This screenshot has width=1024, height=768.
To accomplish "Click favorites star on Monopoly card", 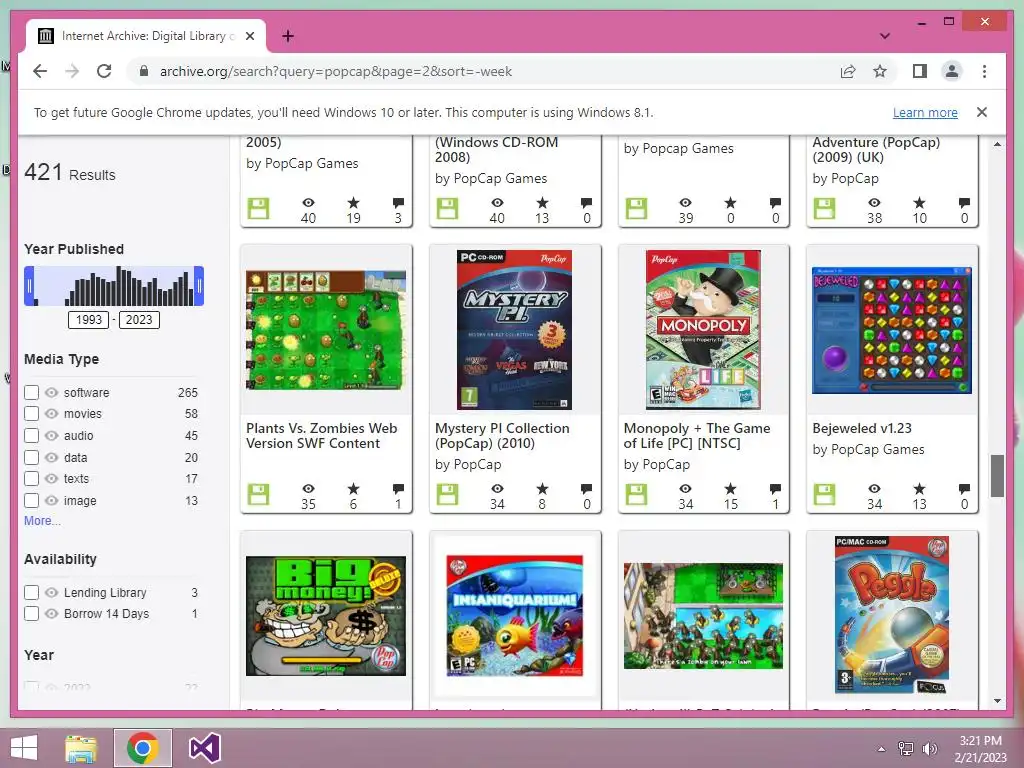I will [731, 488].
